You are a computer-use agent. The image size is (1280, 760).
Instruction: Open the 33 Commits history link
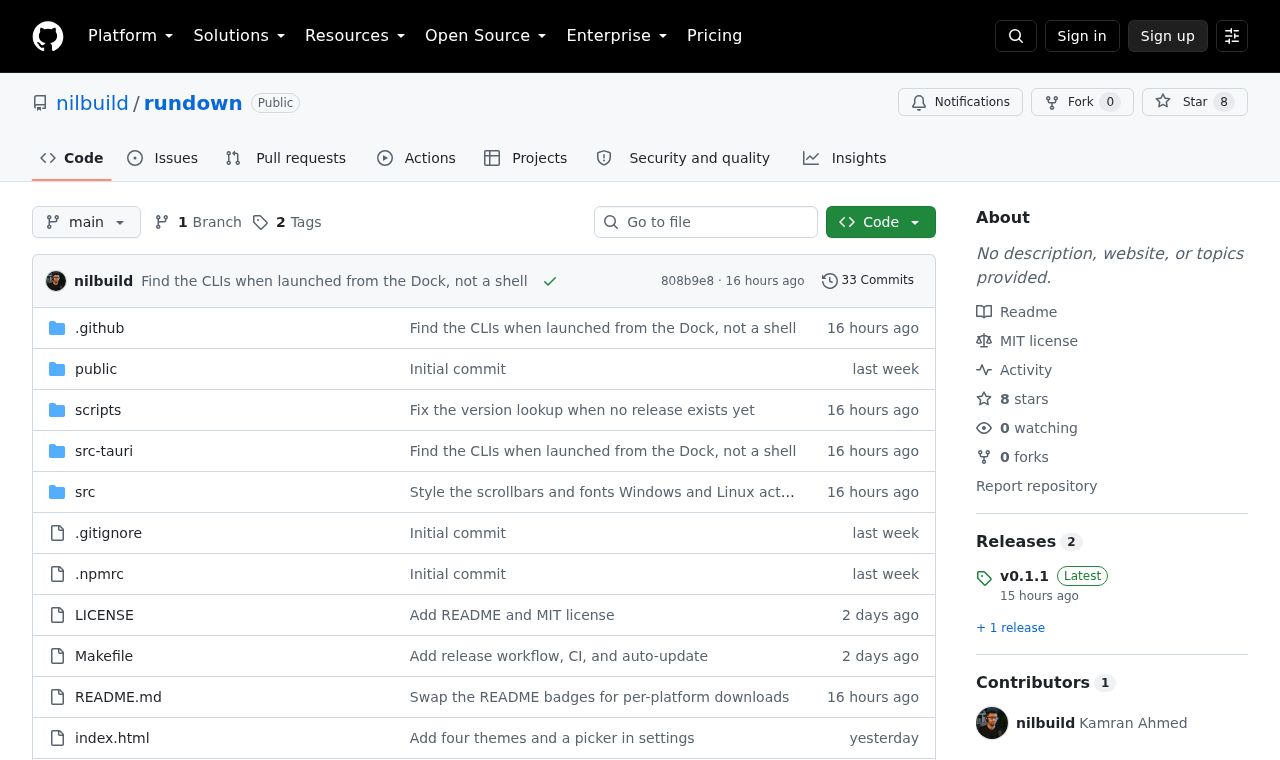click(868, 281)
